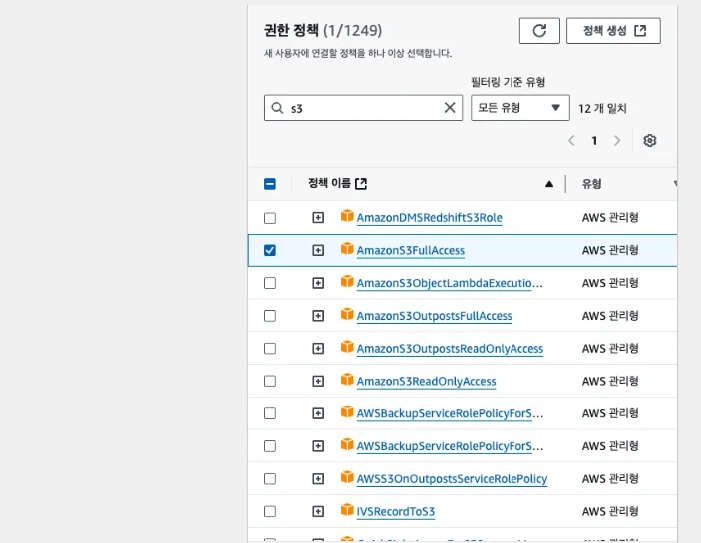Screen dimensions: 701x543
Task: Open the 모든 유형 filter dropdown
Action: [520, 108]
